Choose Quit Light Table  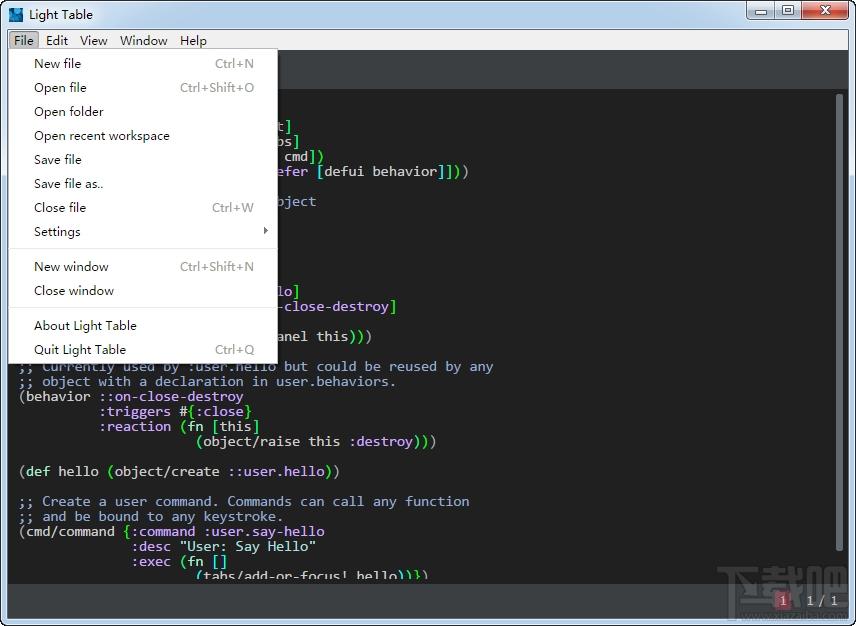pyautogui.click(x=143, y=350)
